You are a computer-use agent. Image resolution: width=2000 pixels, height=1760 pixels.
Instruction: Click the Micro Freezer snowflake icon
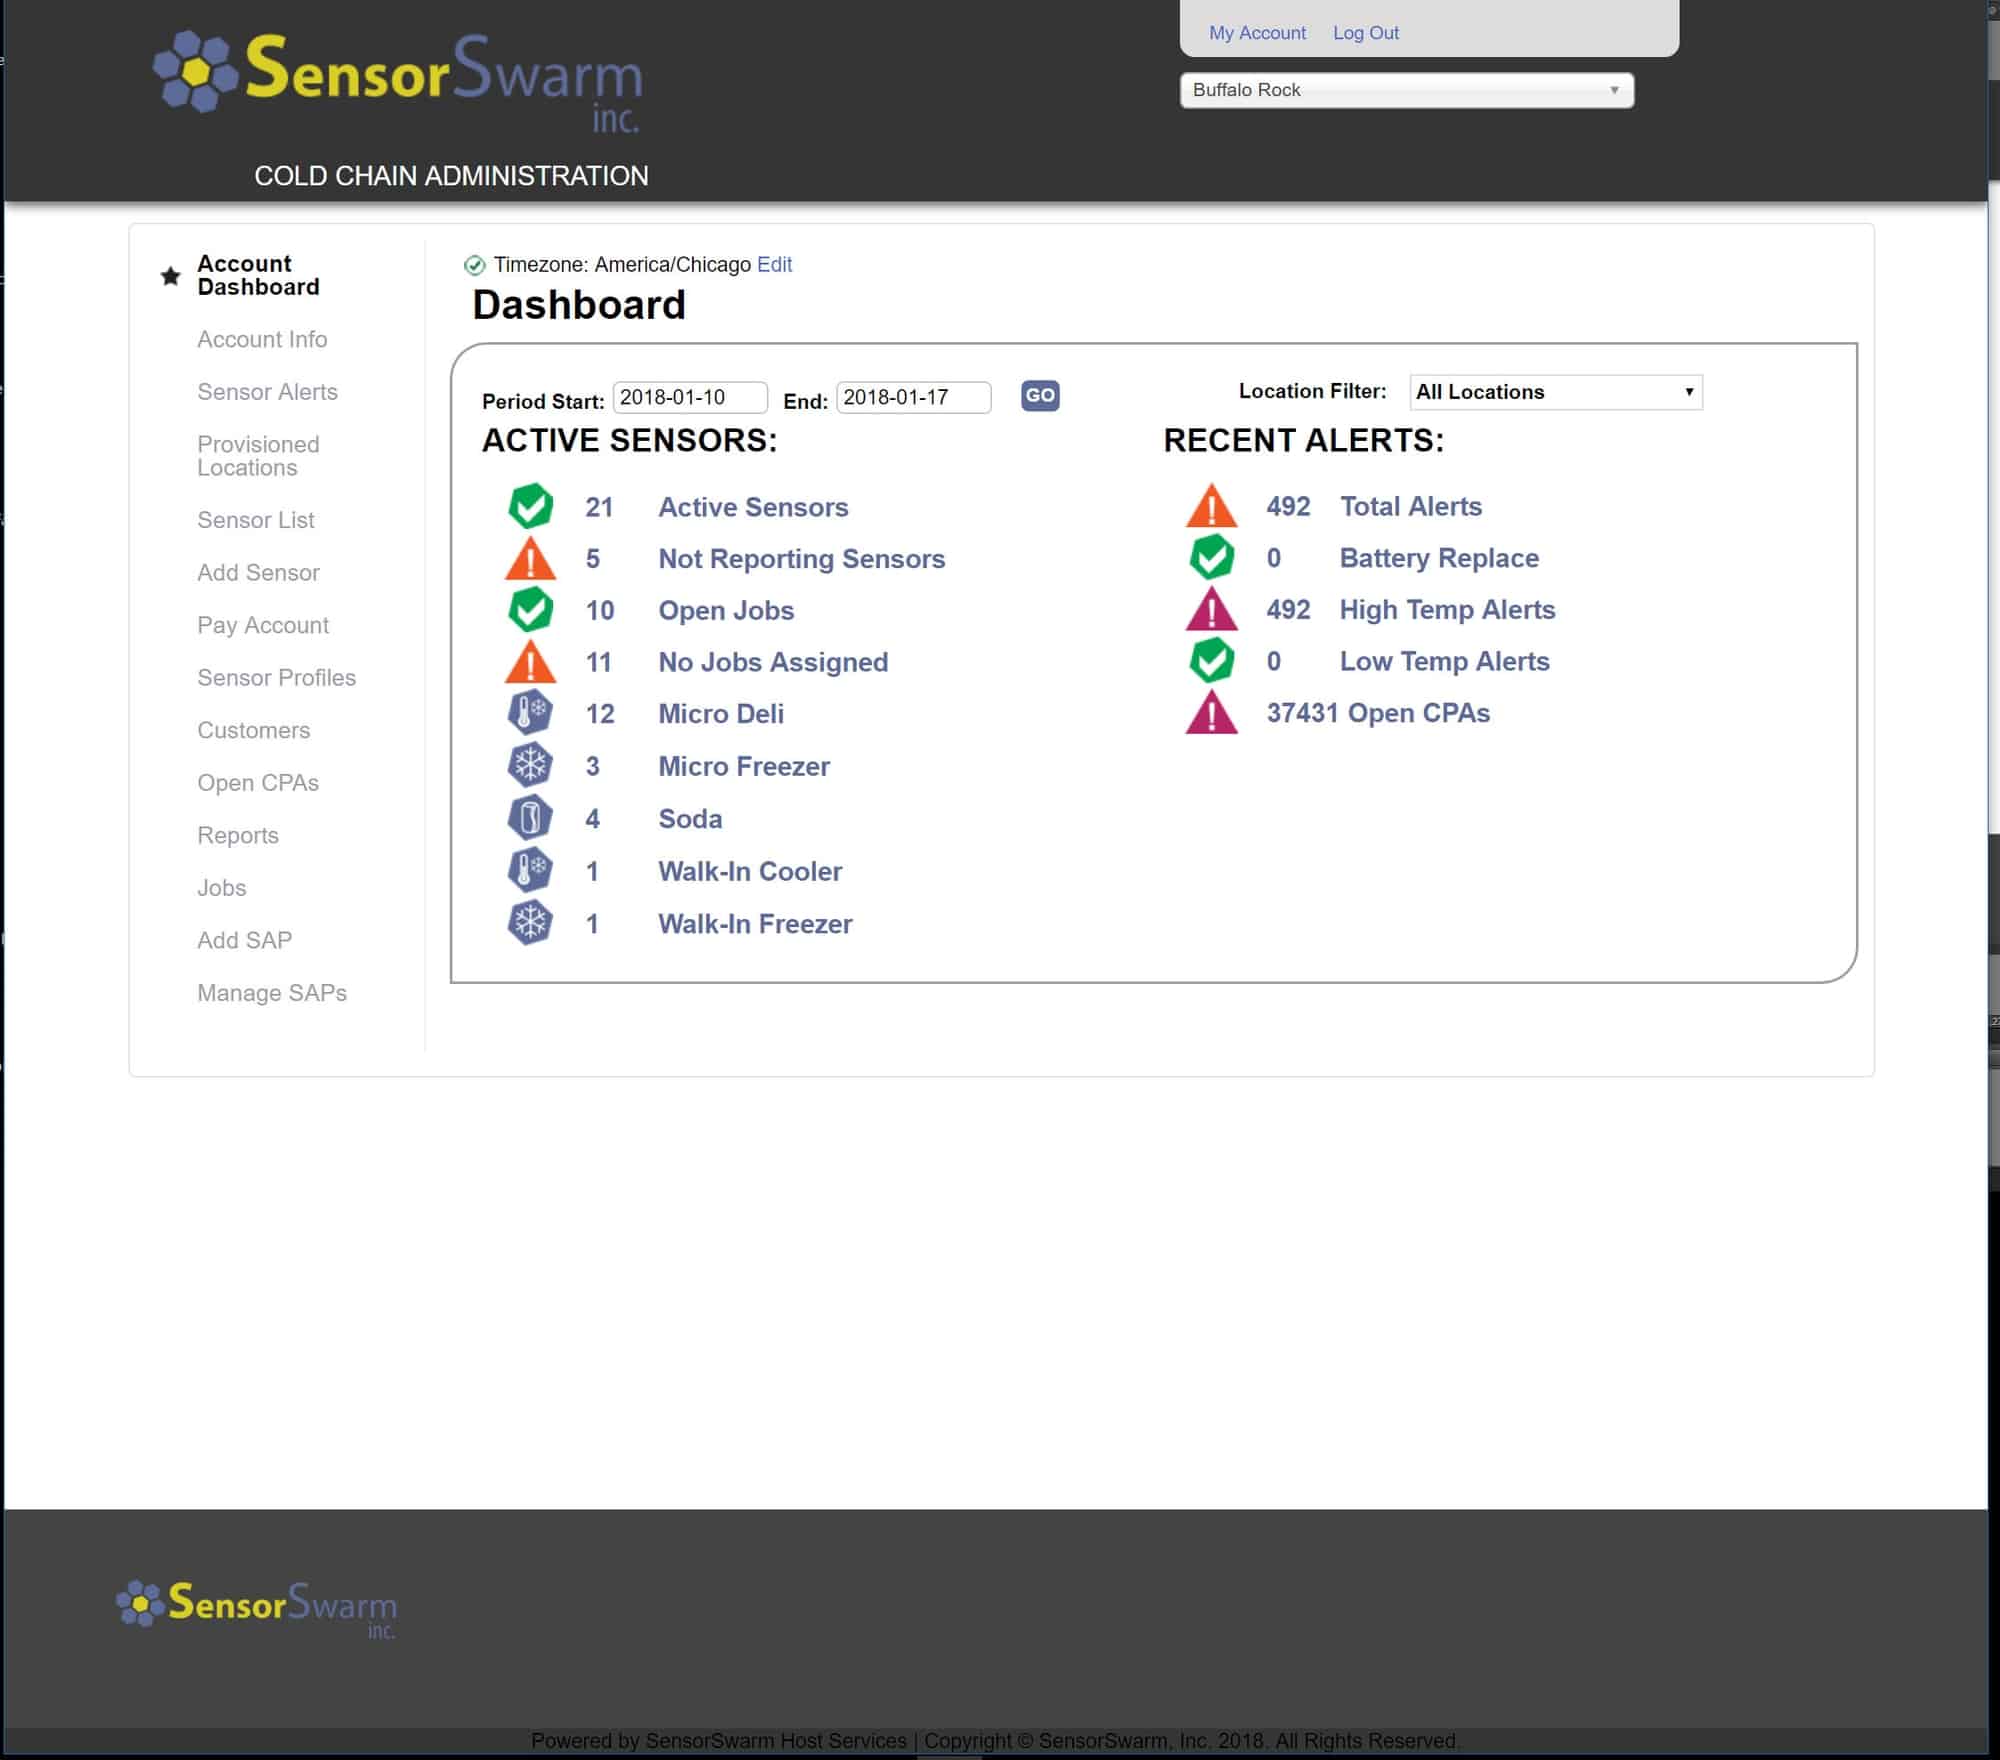click(530, 766)
